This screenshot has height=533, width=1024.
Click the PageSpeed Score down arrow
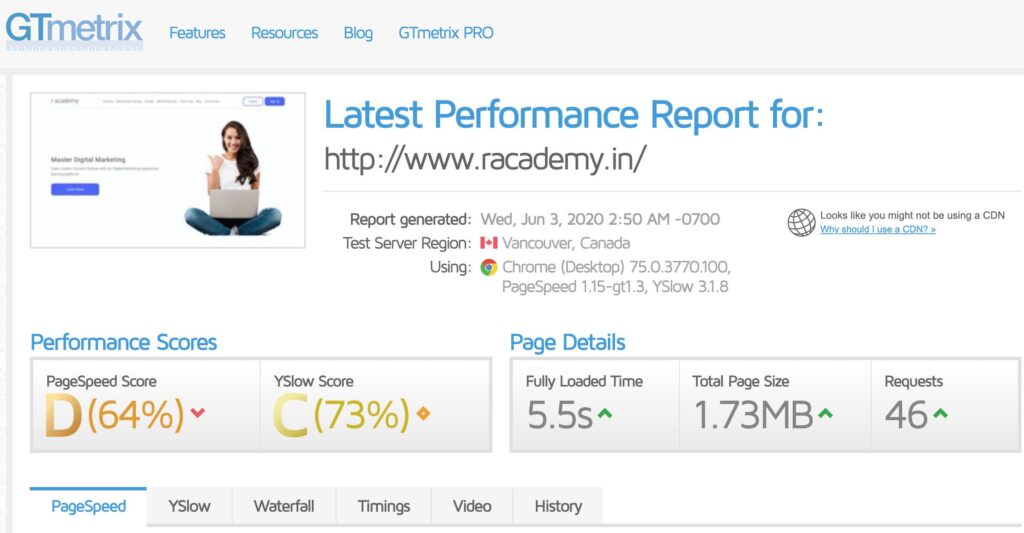198,413
